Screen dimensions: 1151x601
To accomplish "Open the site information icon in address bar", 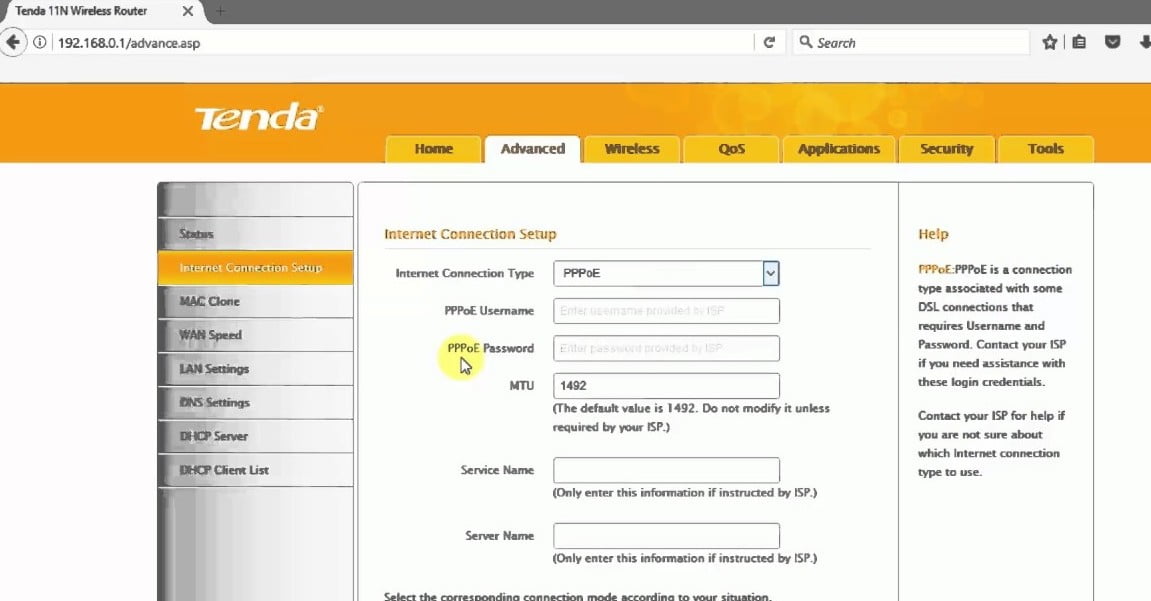I will point(40,43).
